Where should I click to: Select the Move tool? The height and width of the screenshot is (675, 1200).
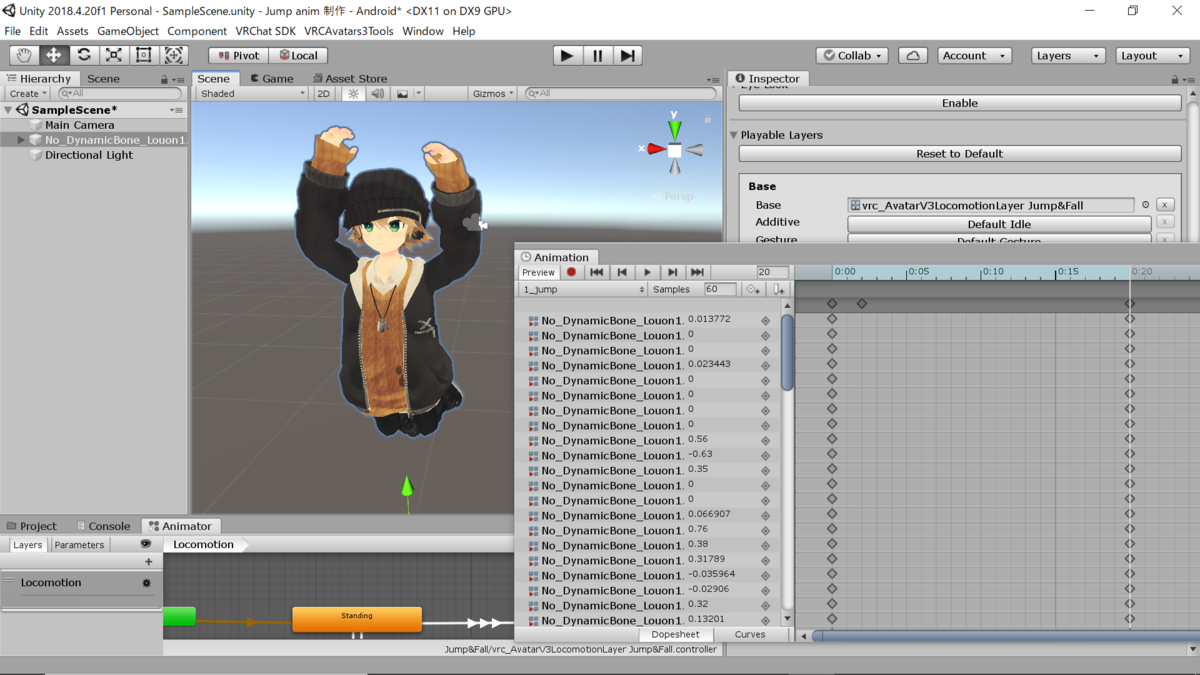pyautogui.click(x=54, y=56)
